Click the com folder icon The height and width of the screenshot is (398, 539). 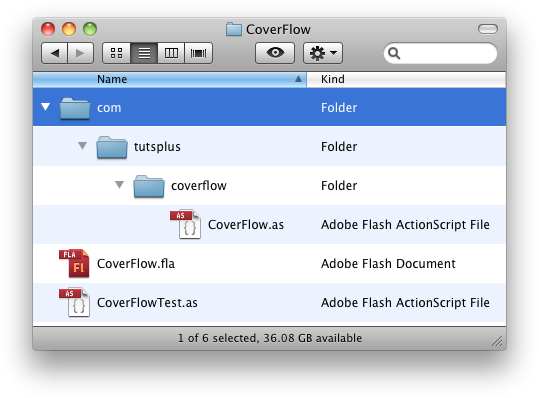(x=75, y=108)
